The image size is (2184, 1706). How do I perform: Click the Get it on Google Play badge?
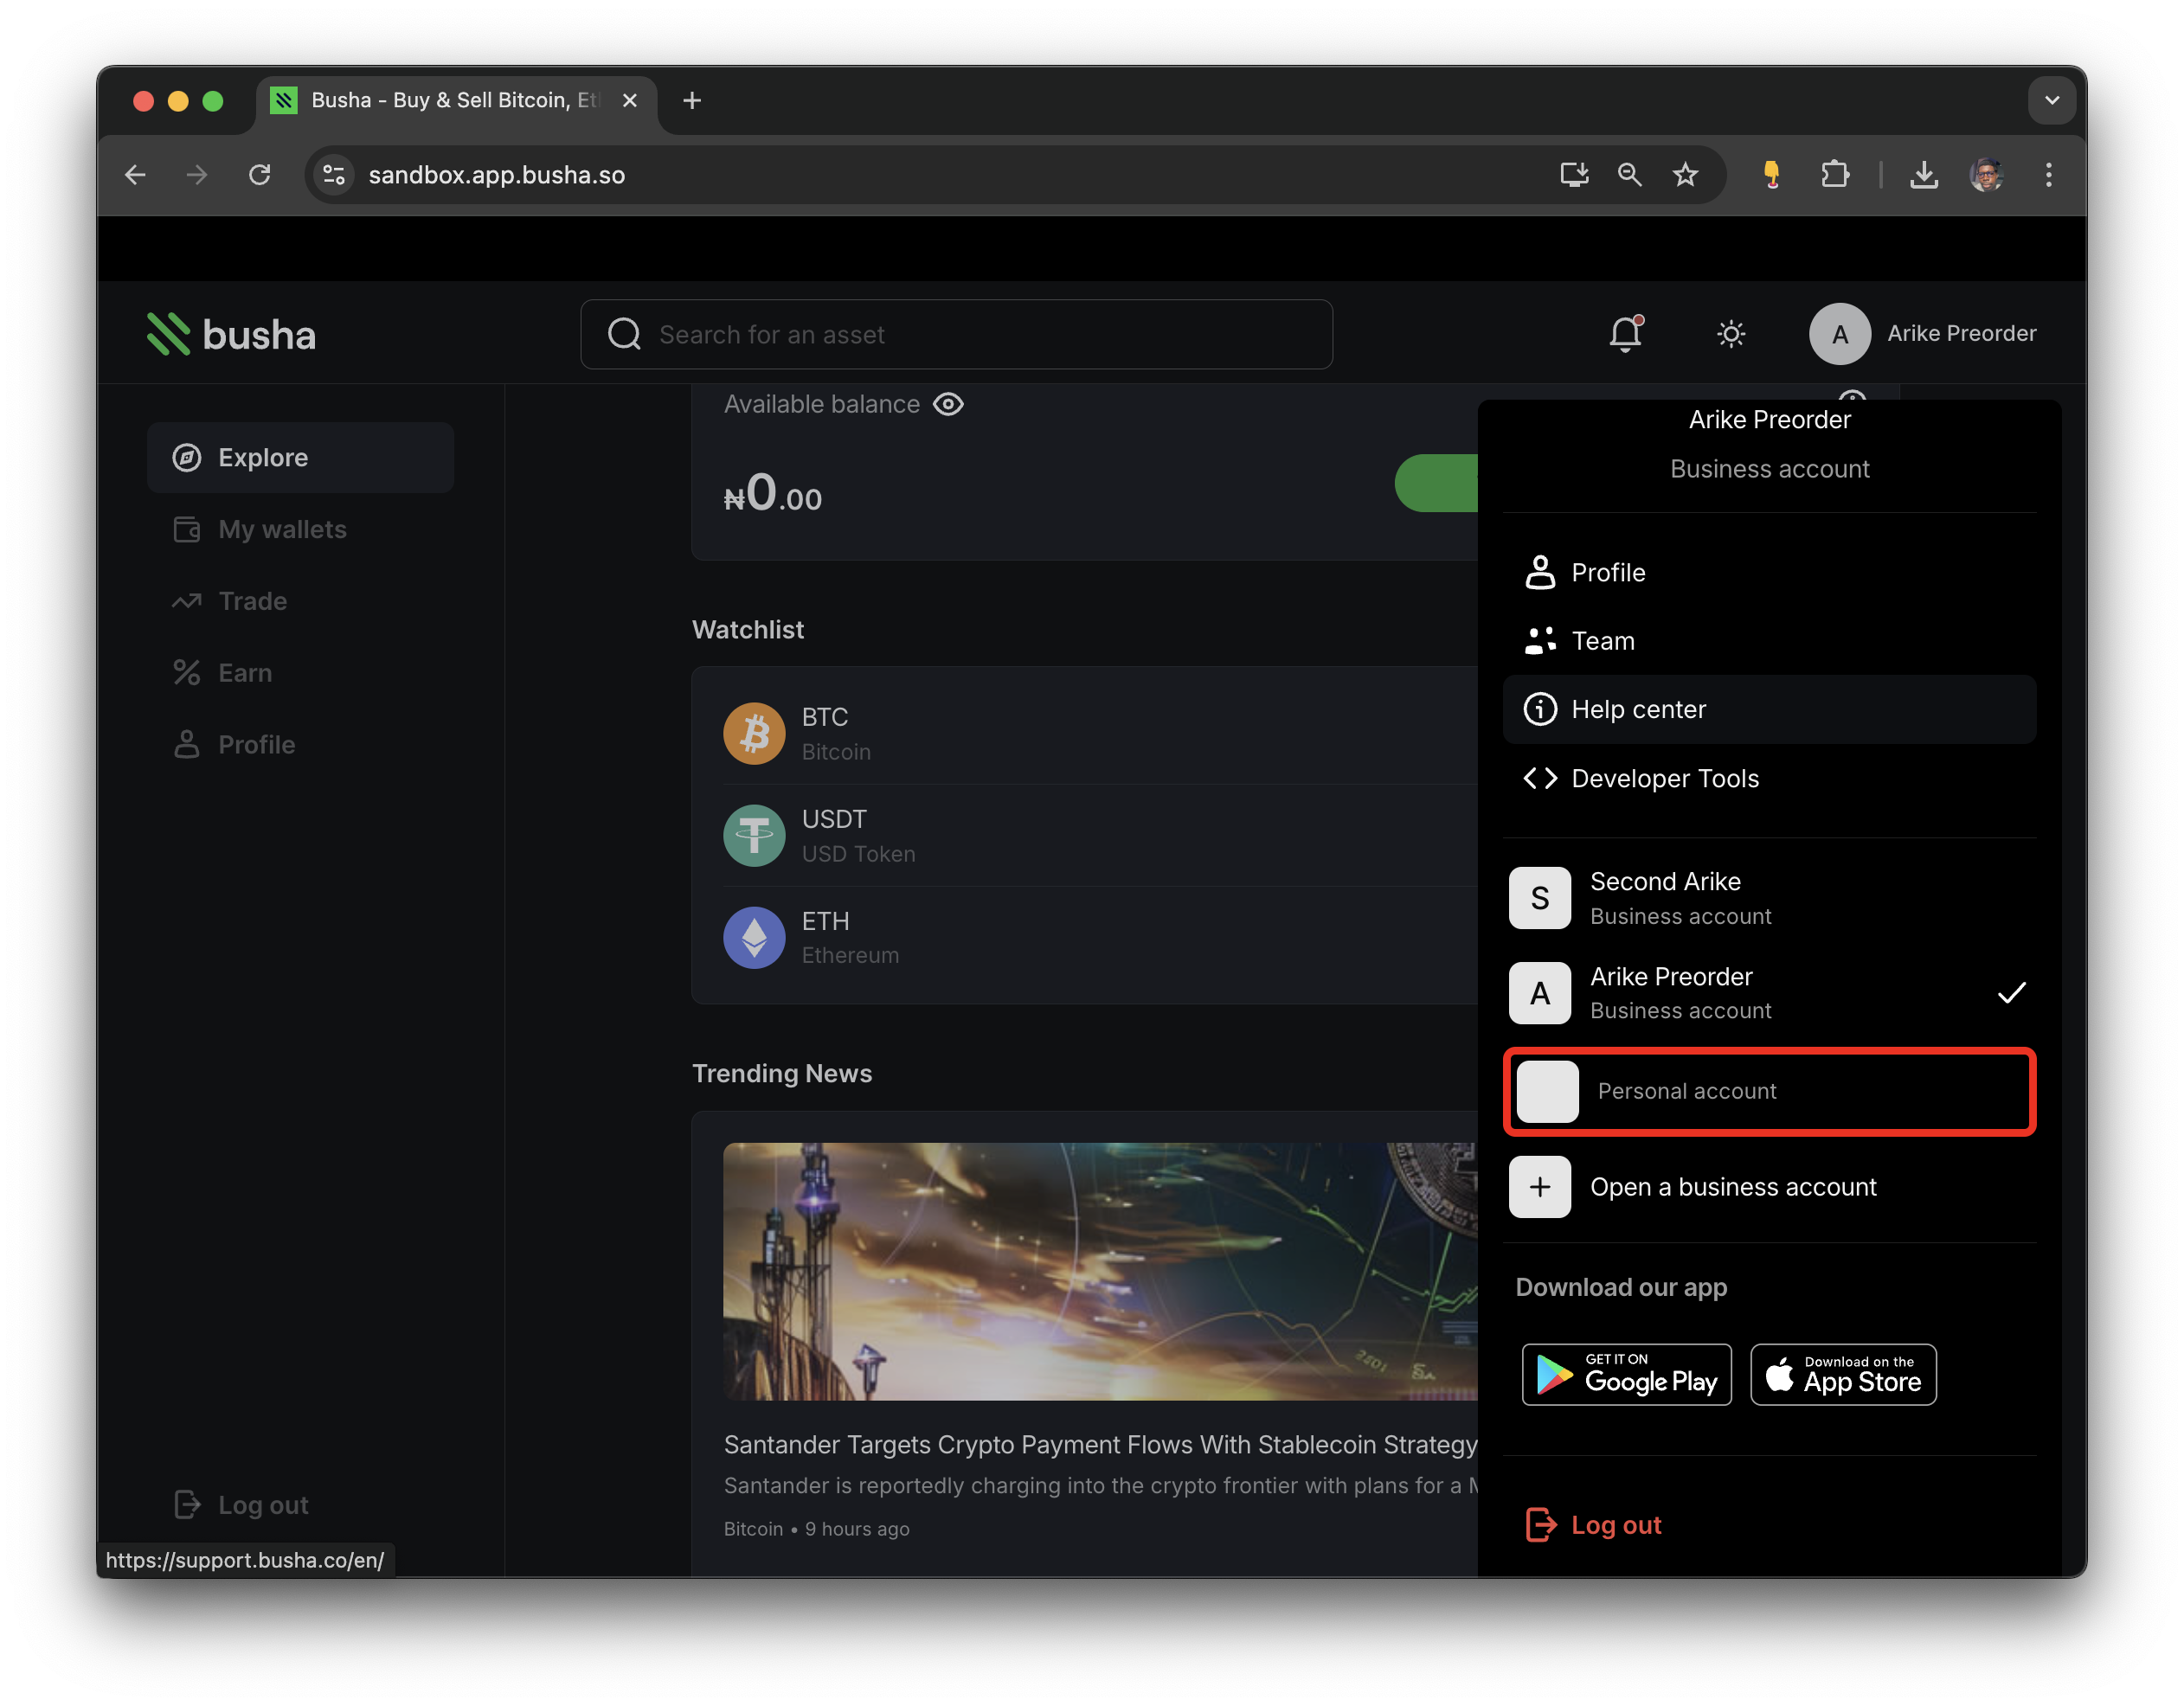point(1626,1374)
